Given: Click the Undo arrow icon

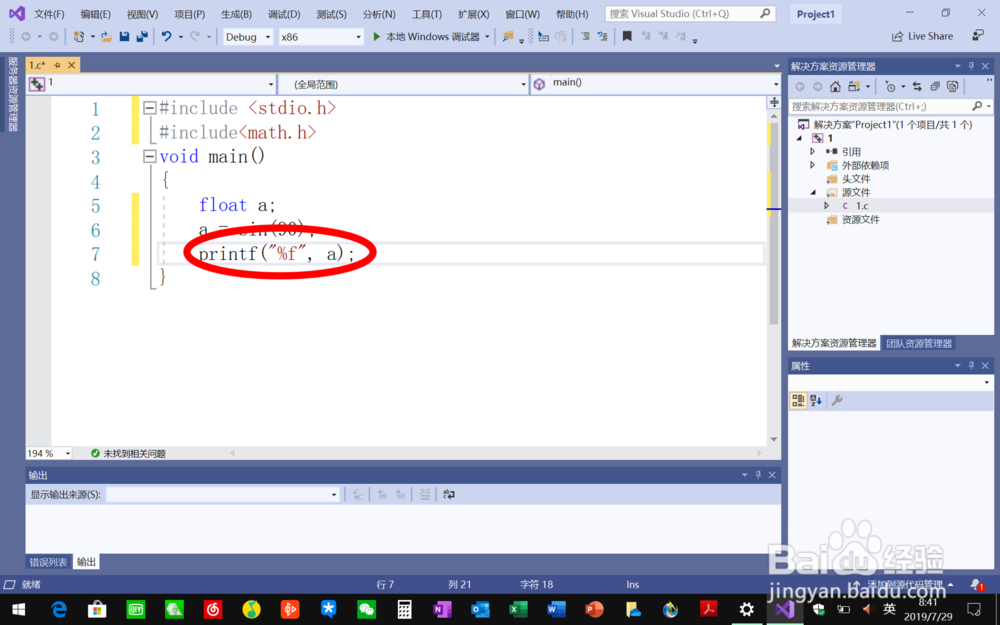Looking at the screenshot, I should coord(166,37).
